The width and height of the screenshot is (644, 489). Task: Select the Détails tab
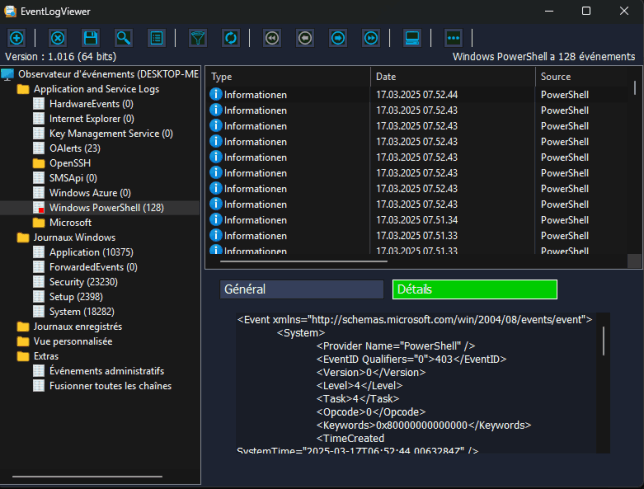[474, 289]
